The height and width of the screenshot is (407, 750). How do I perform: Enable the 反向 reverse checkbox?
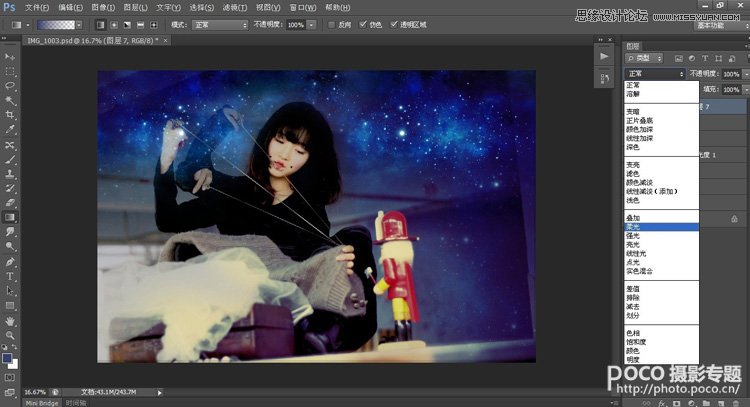coord(331,25)
